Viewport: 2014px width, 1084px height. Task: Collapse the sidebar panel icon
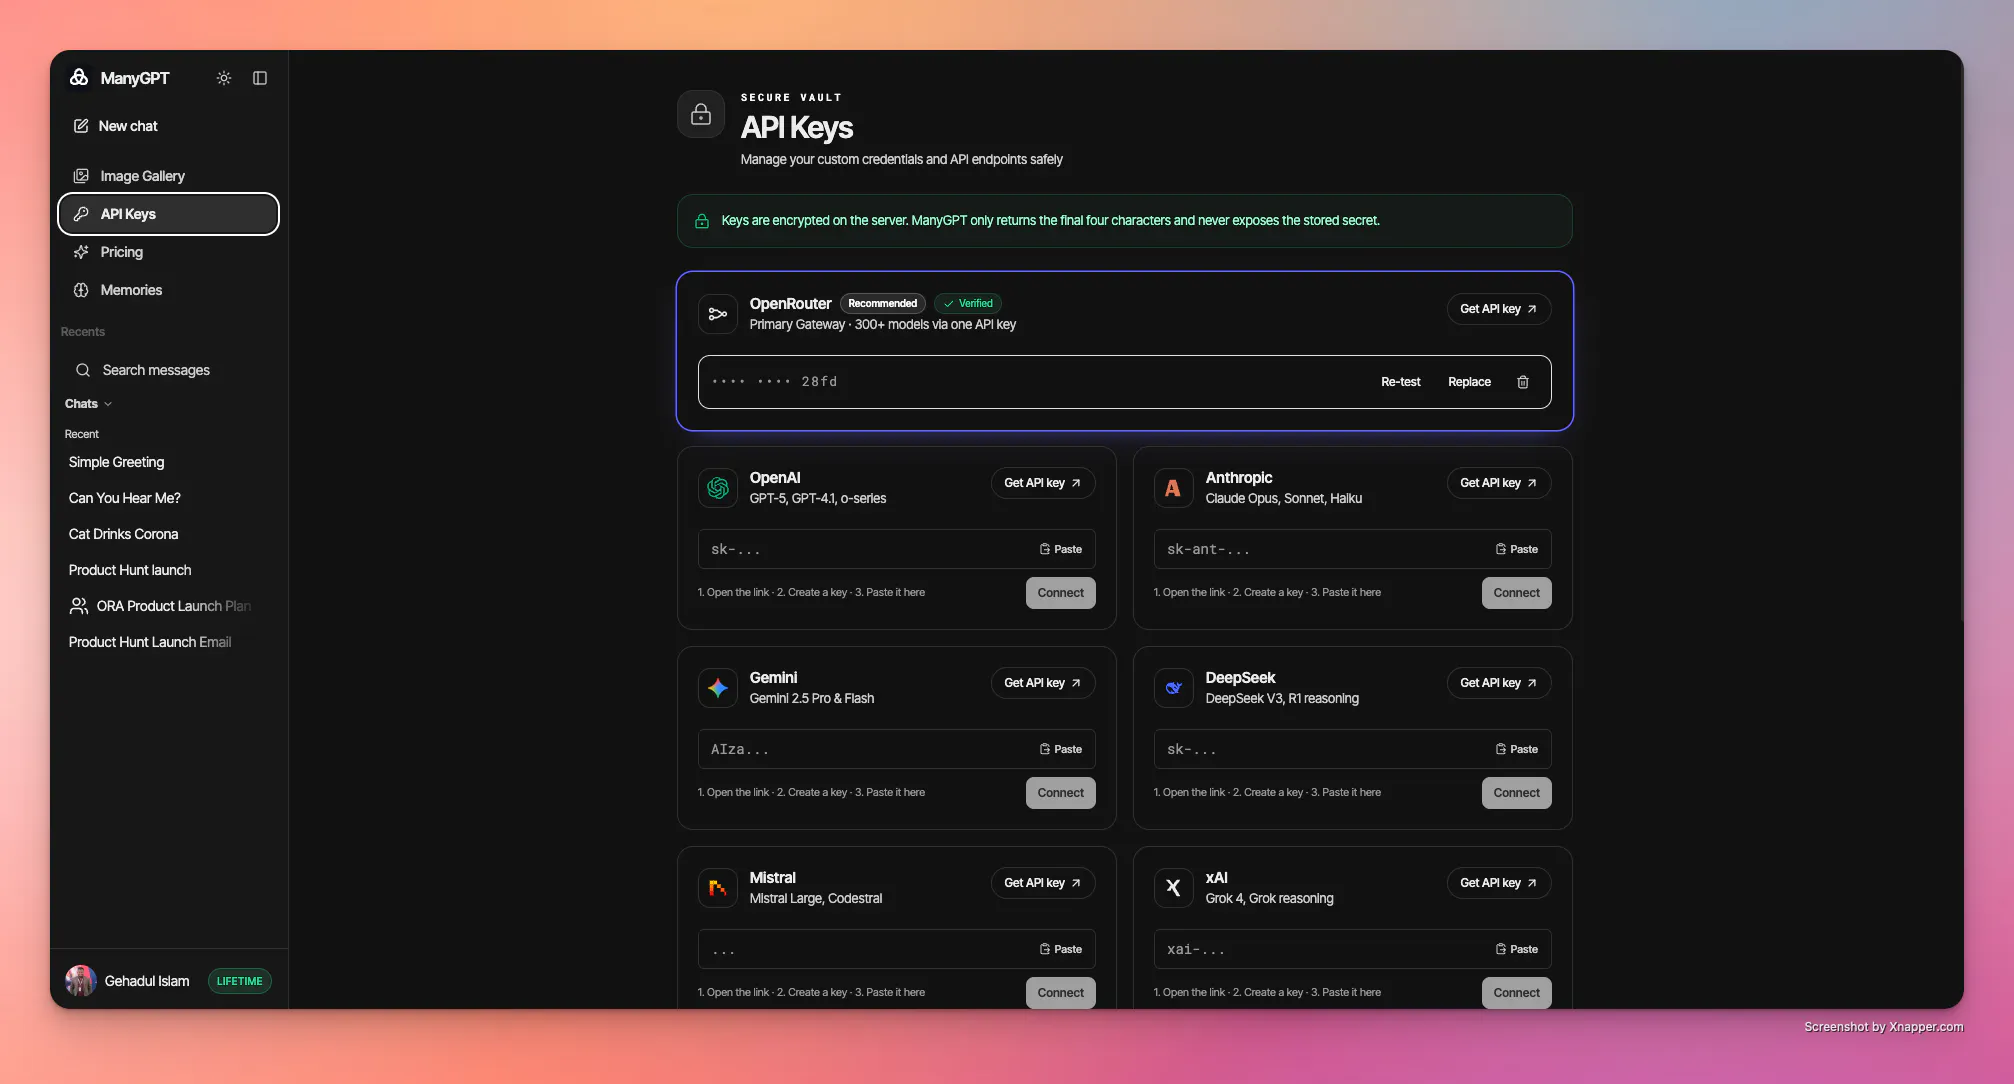point(260,78)
